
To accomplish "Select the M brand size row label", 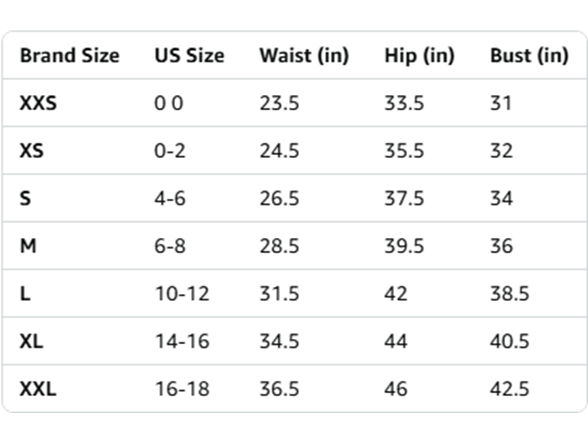I will [x=28, y=246].
